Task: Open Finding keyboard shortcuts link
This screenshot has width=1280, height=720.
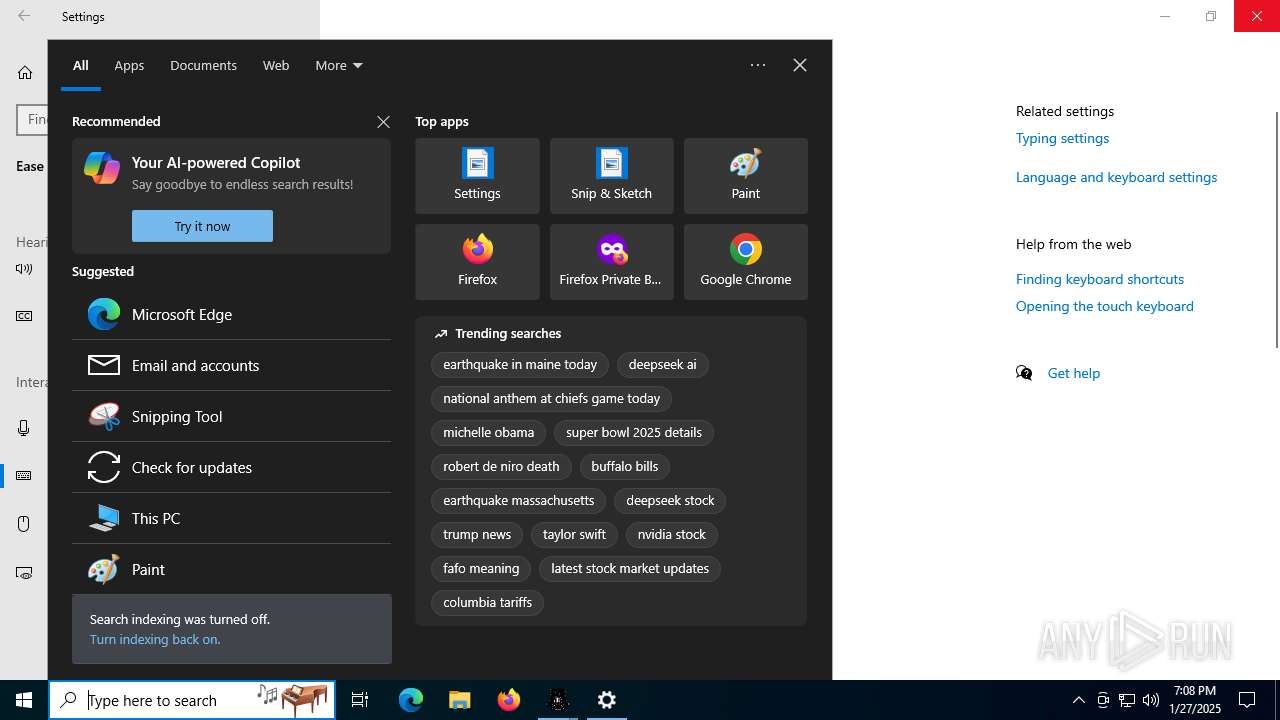Action: [x=1100, y=279]
